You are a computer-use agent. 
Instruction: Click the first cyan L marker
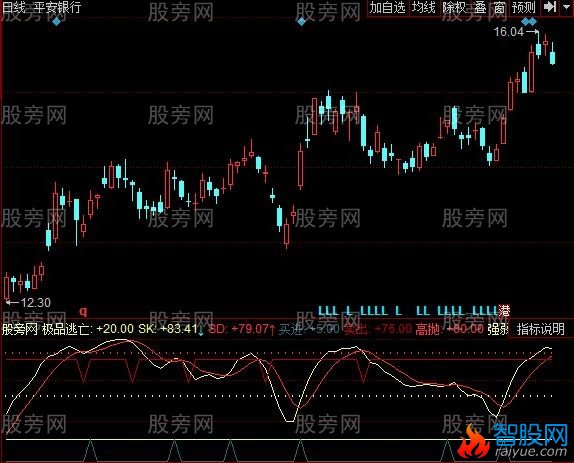tap(322, 311)
